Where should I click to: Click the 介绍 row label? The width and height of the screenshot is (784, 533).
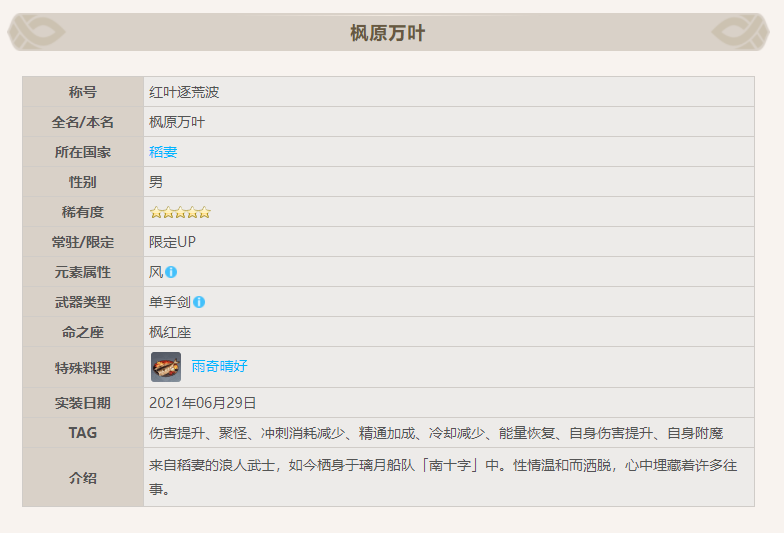[x=83, y=477]
